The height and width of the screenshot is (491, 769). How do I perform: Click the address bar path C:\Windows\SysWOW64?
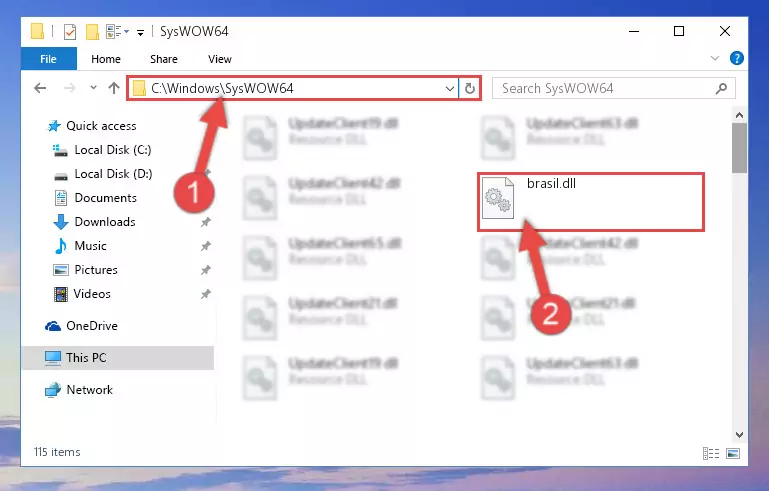222,88
